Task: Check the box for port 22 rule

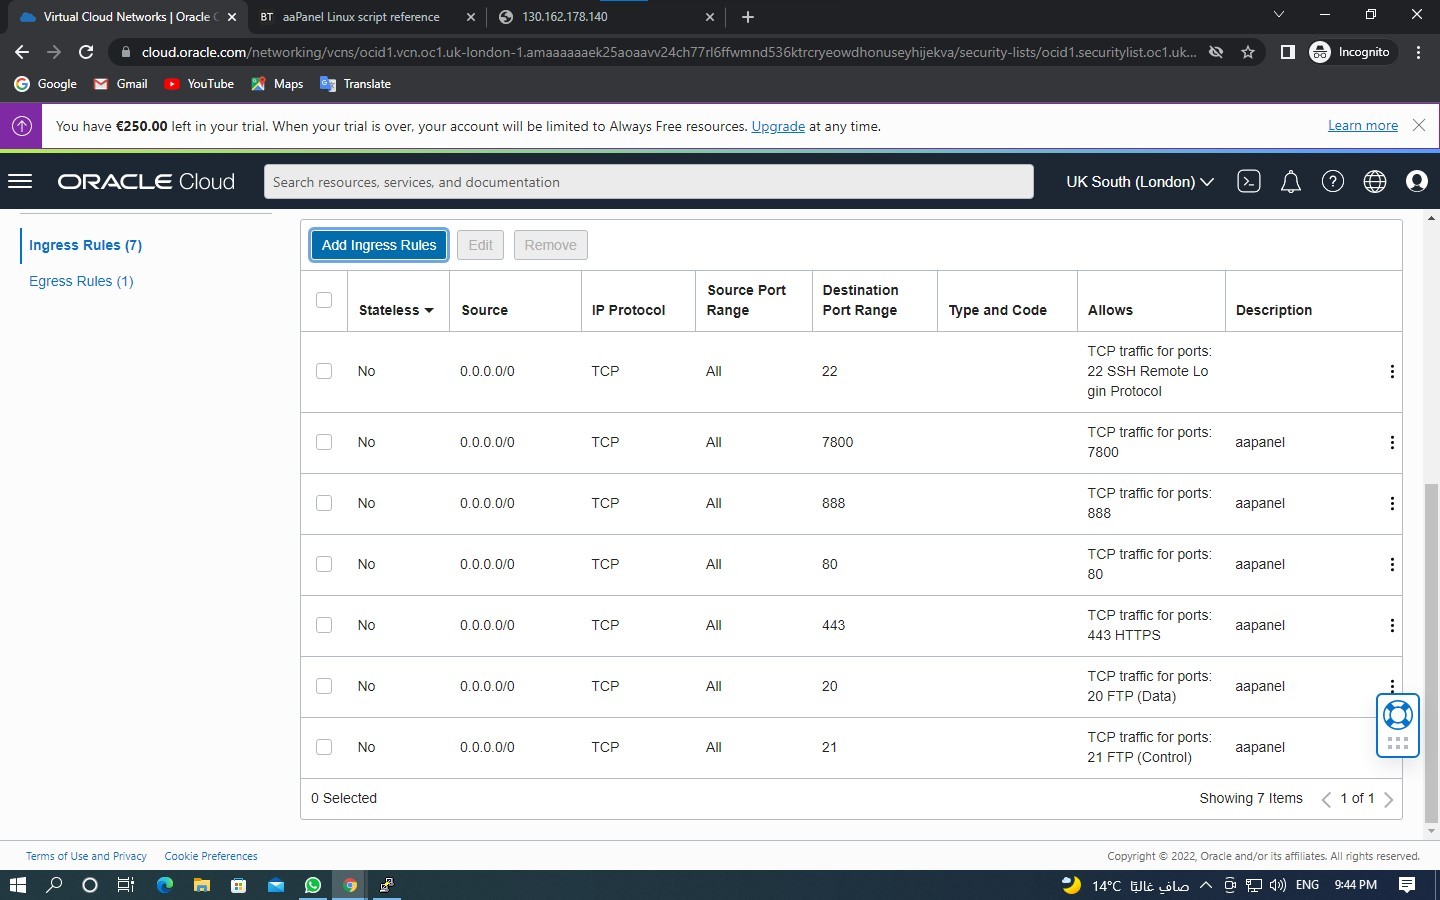Action: click(x=324, y=371)
